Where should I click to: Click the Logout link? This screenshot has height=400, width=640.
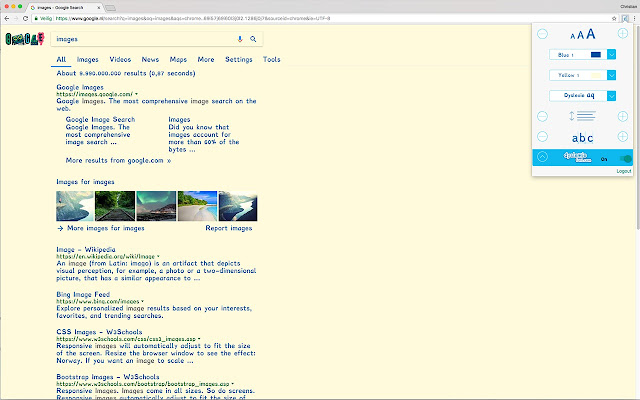coord(624,171)
